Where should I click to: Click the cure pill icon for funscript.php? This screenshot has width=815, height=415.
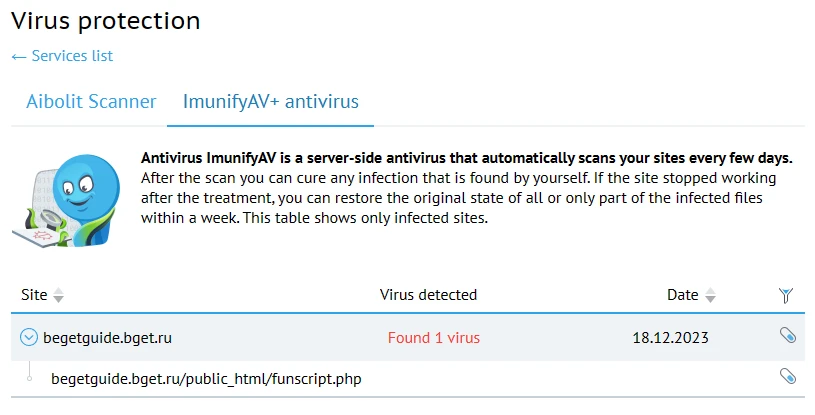pos(787,376)
